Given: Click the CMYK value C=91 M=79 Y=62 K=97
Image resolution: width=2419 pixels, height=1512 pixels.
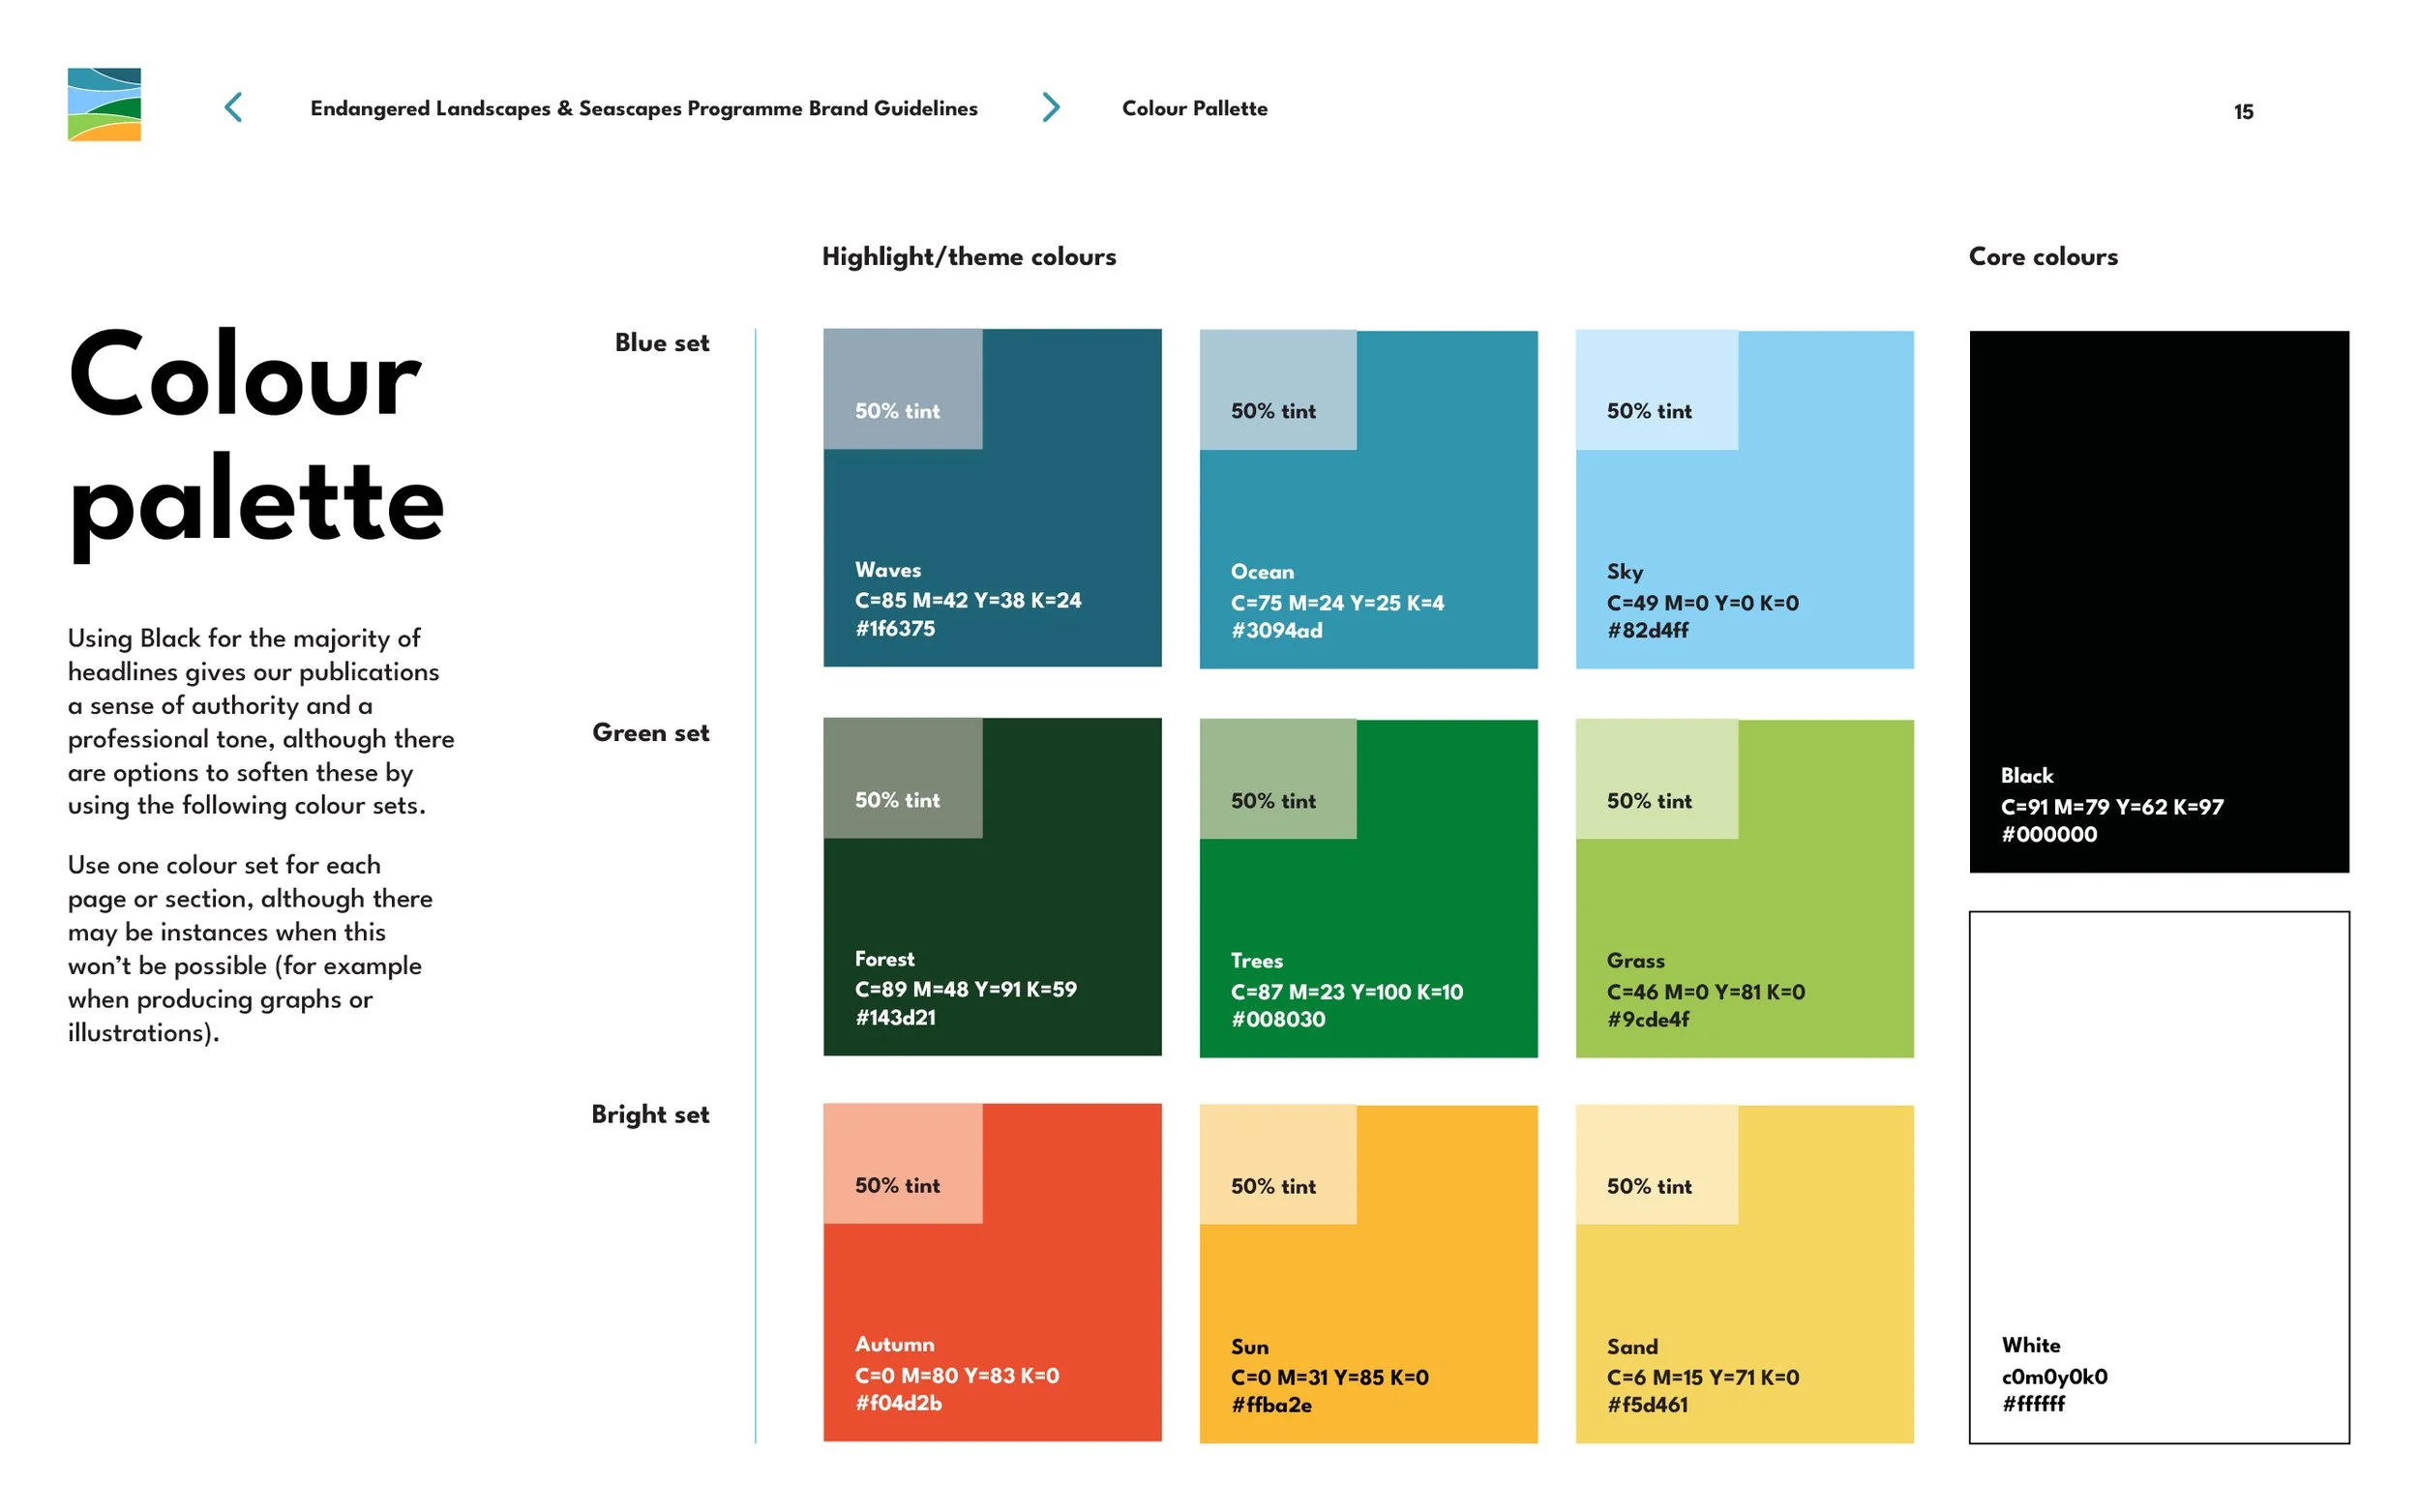Looking at the screenshot, I should click(x=2112, y=807).
